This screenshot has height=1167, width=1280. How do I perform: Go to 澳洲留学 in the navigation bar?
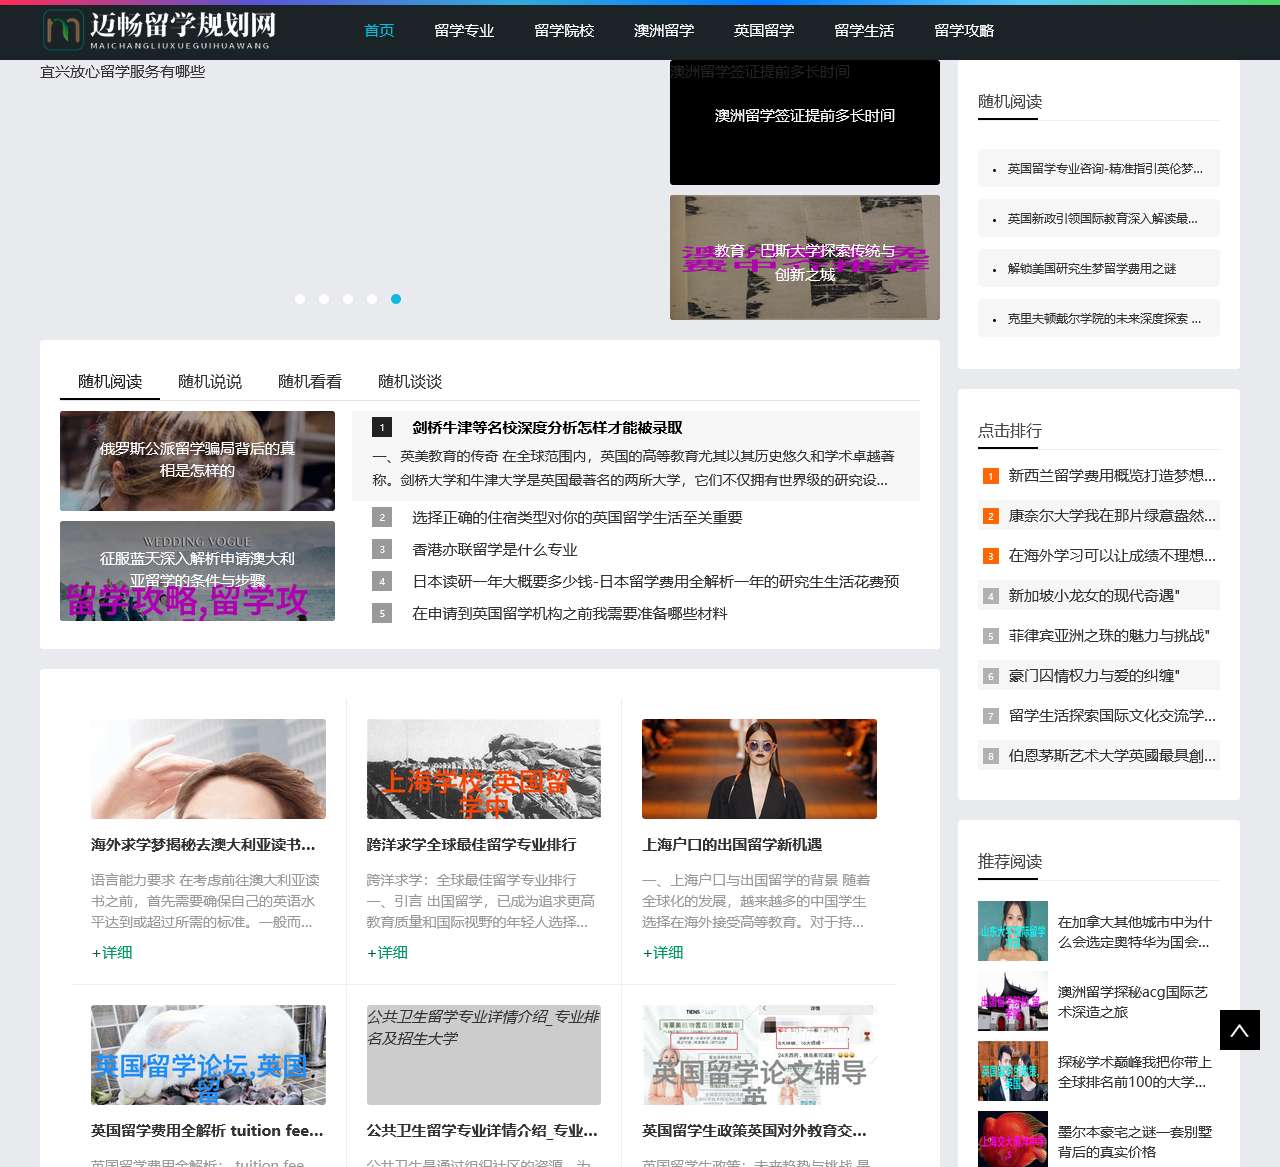(x=664, y=31)
